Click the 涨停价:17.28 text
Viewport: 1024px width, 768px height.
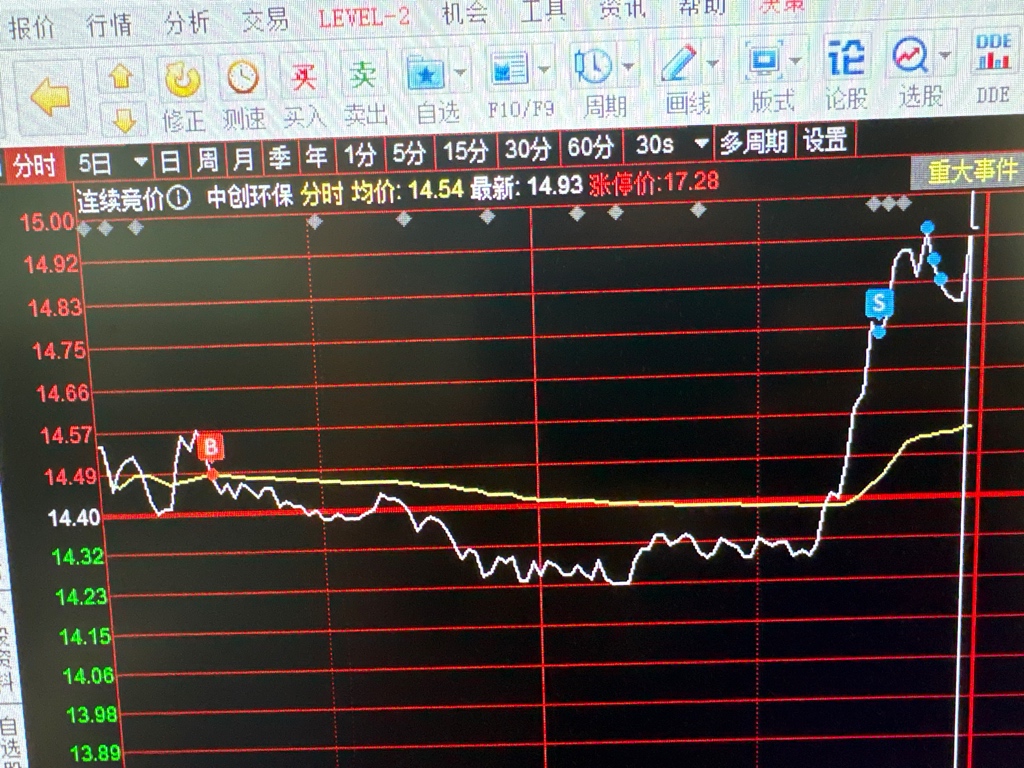click(654, 184)
